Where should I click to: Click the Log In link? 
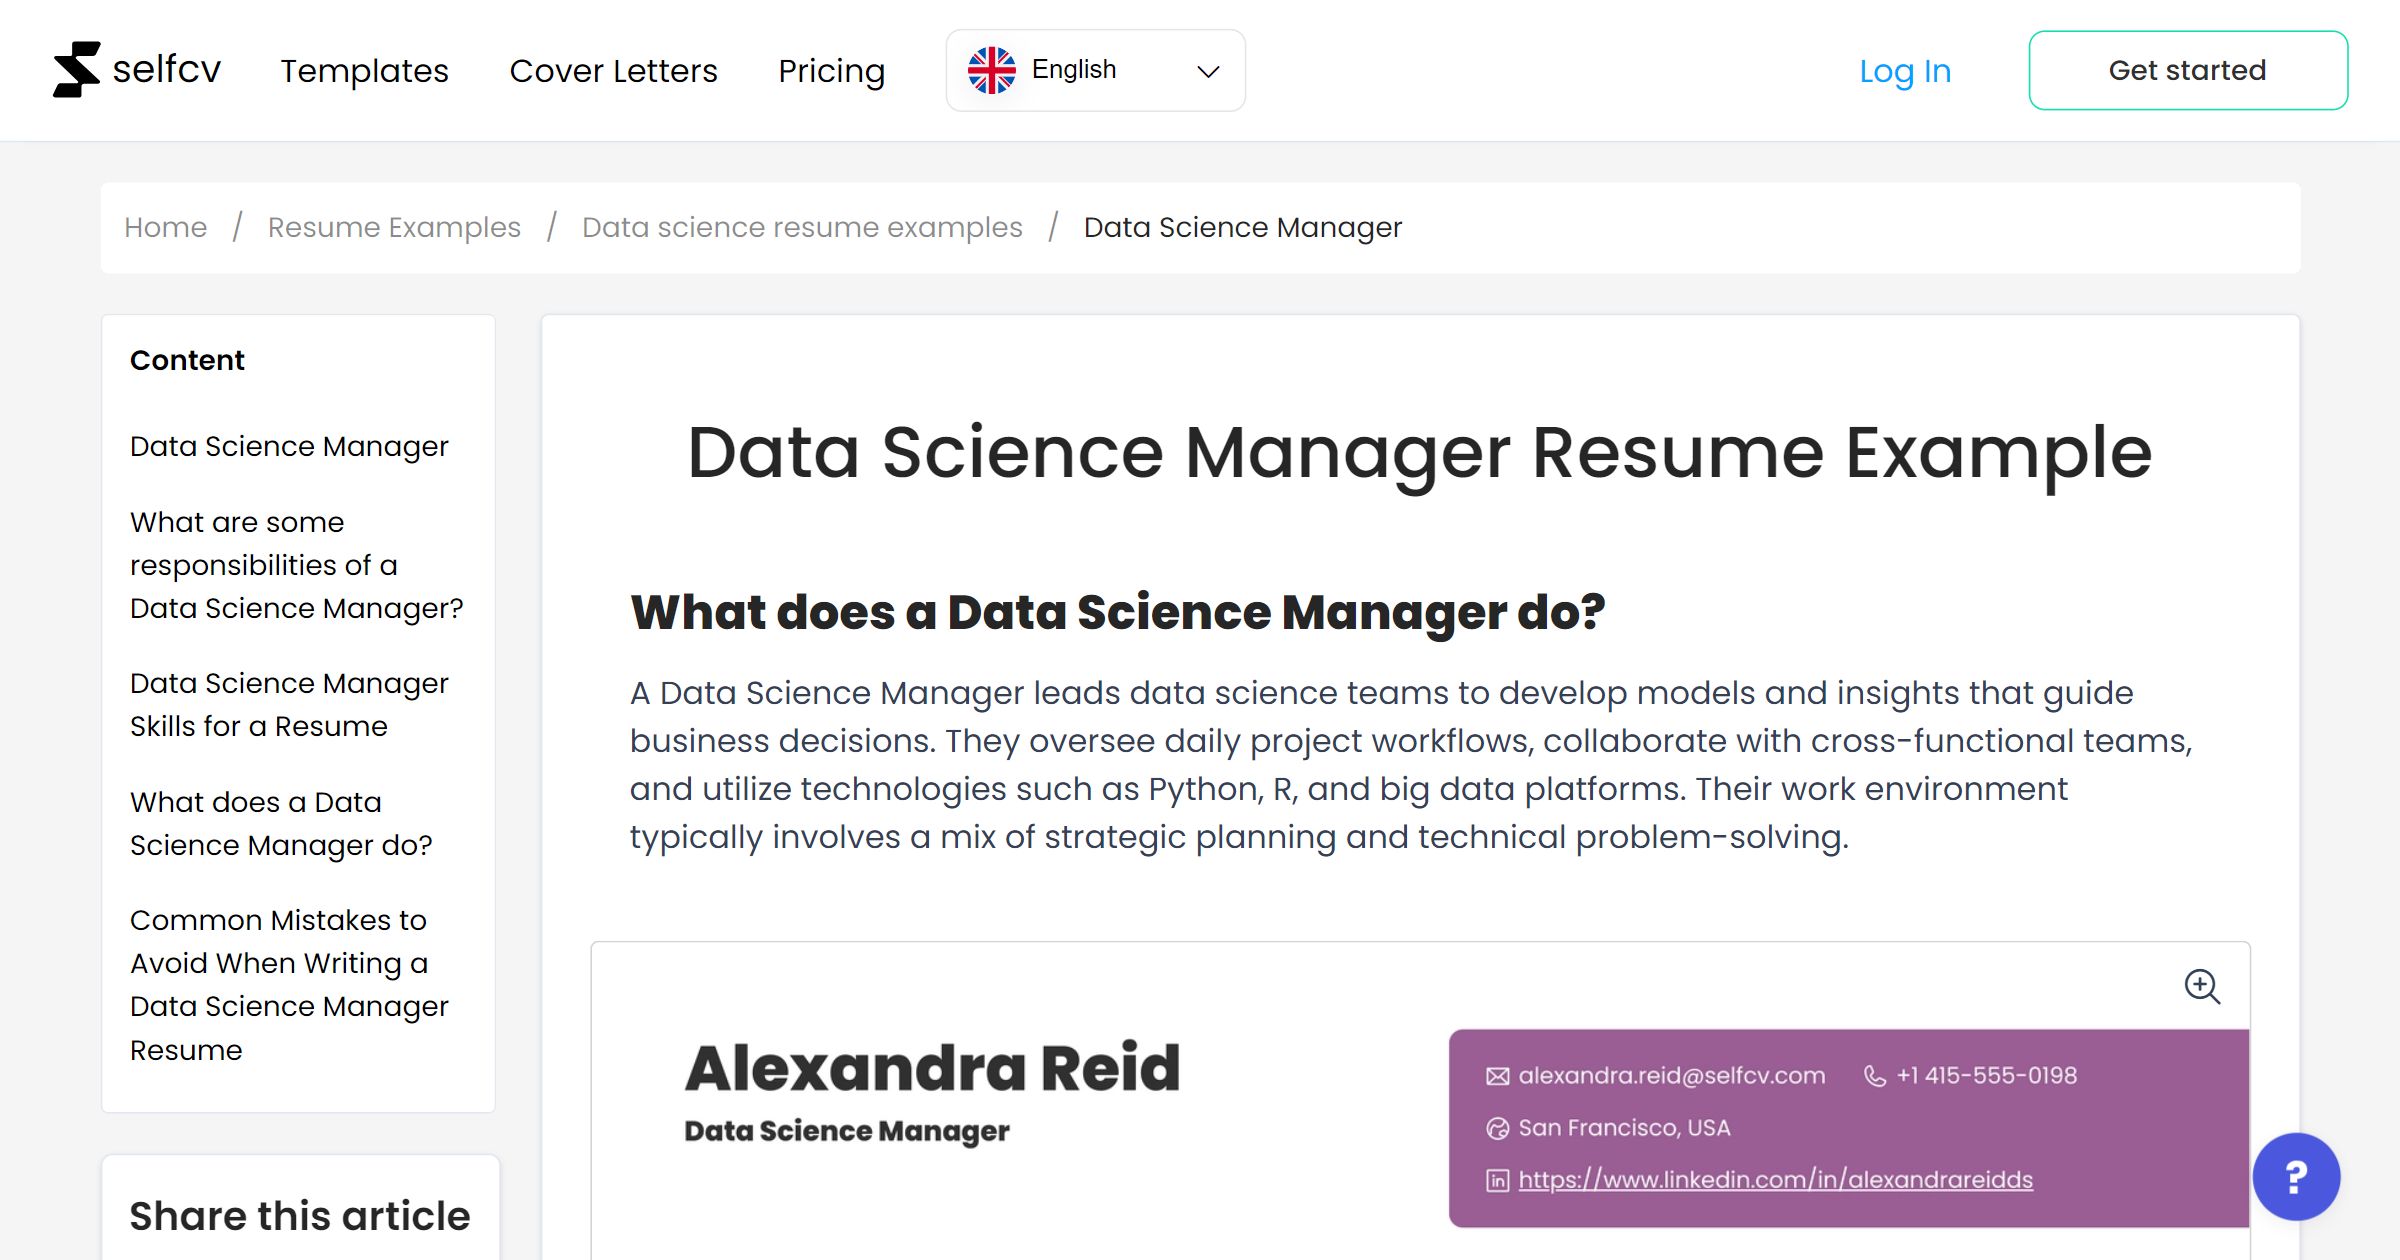[1904, 71]
